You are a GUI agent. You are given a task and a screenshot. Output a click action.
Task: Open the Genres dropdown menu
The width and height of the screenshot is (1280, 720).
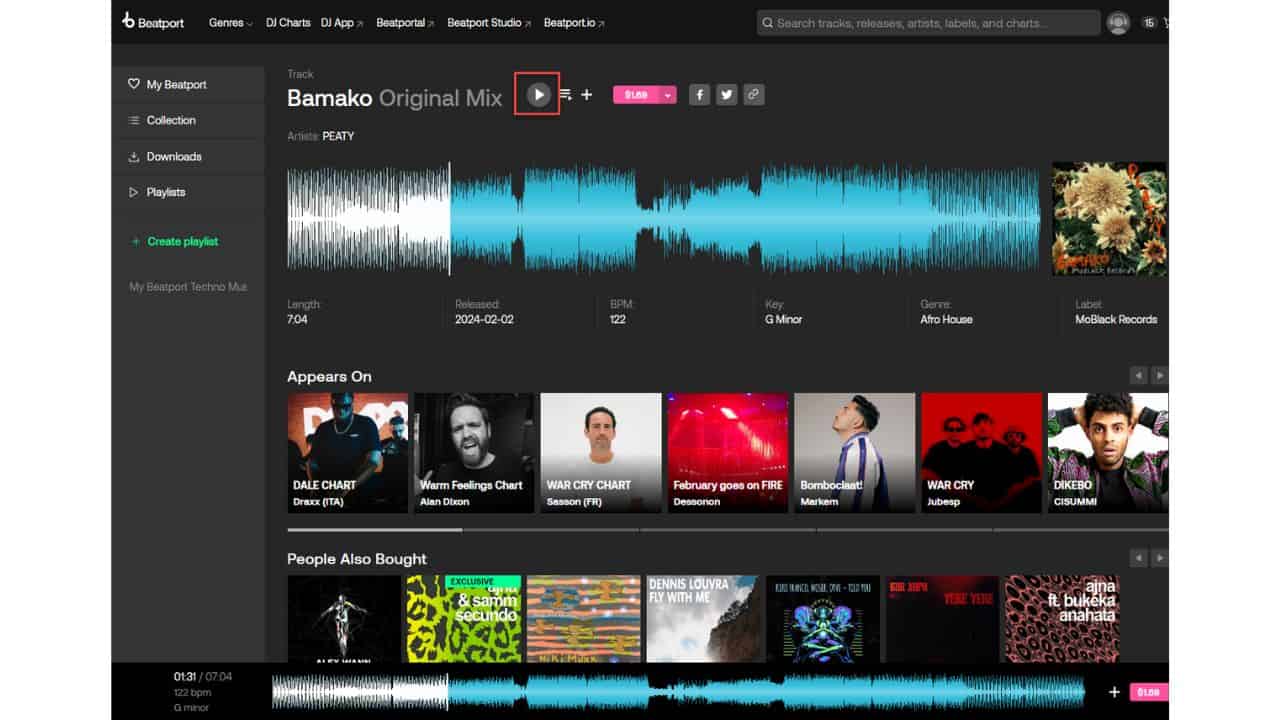pyautogui.click(x=230, y=22)
